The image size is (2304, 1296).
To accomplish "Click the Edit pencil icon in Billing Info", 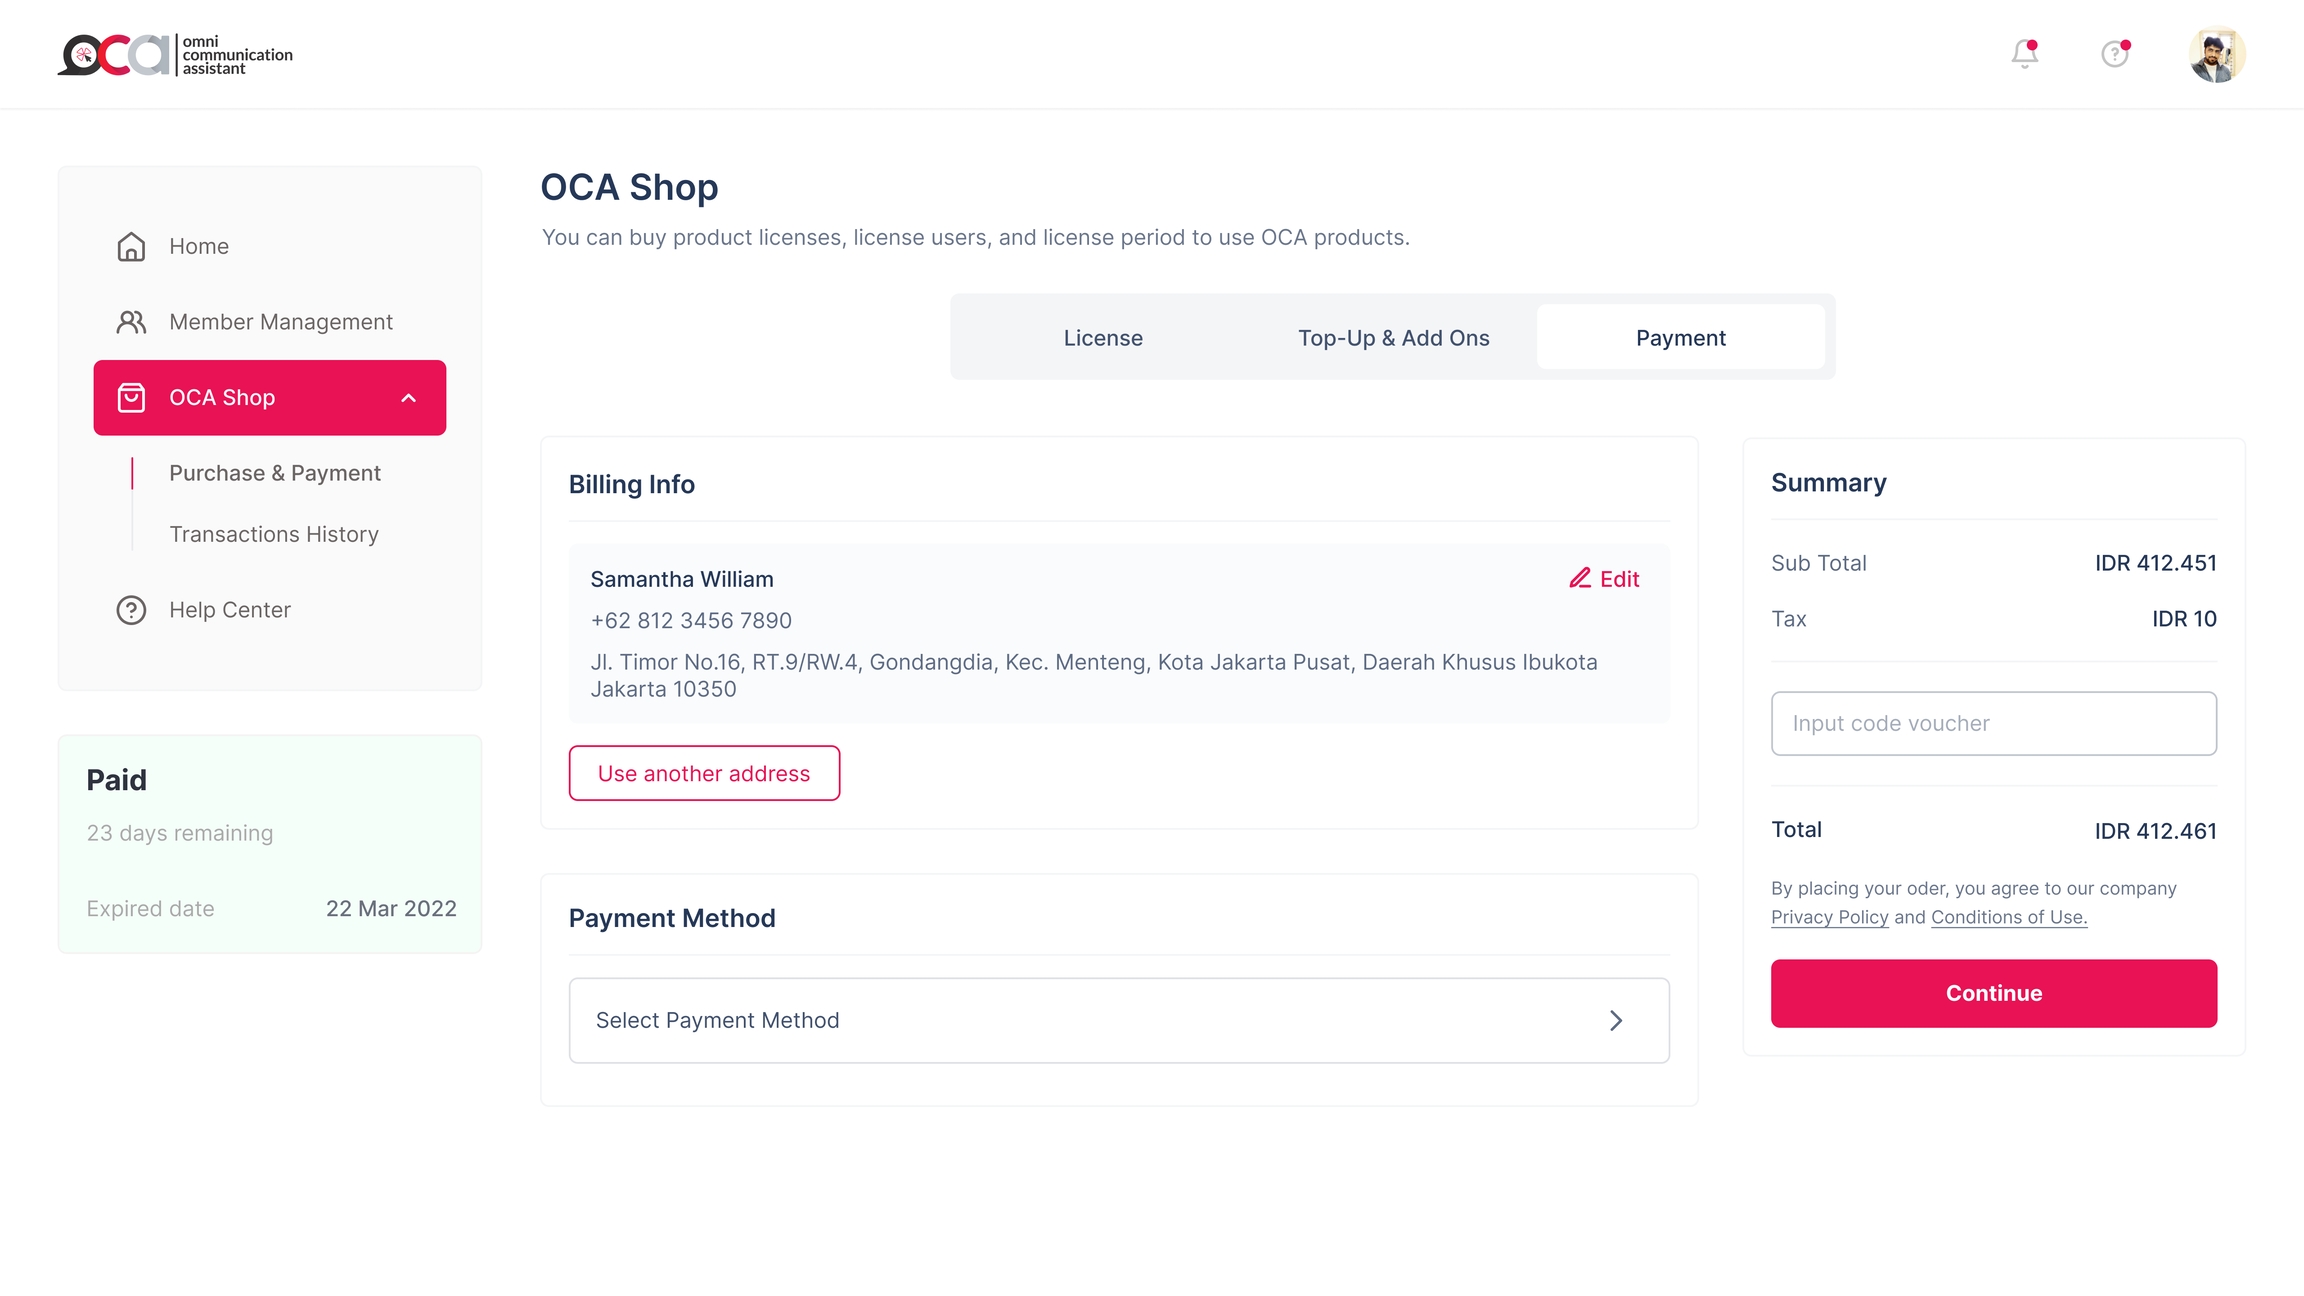I will point(1580,579).
